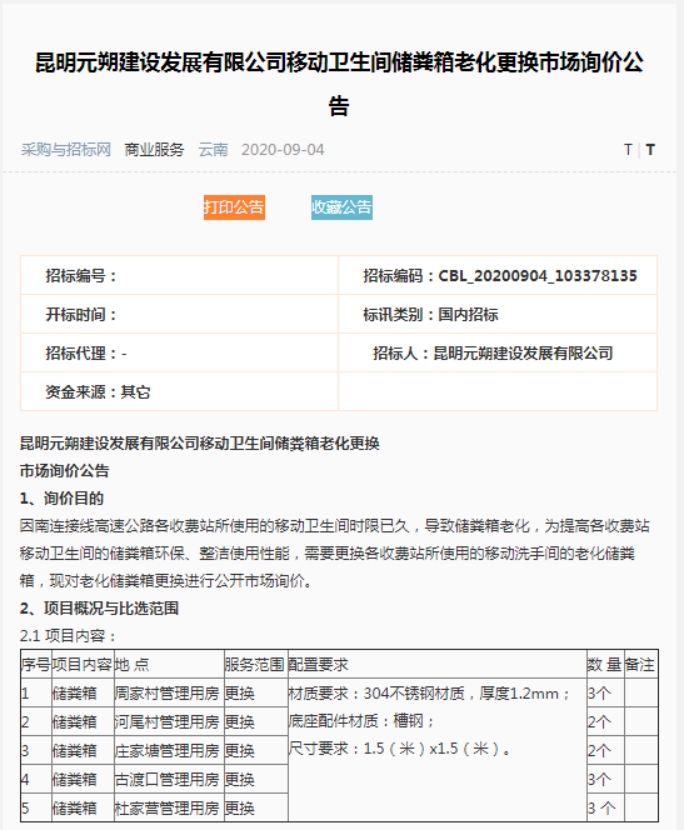Click the publish date 2020-09-04

point(283,150)
